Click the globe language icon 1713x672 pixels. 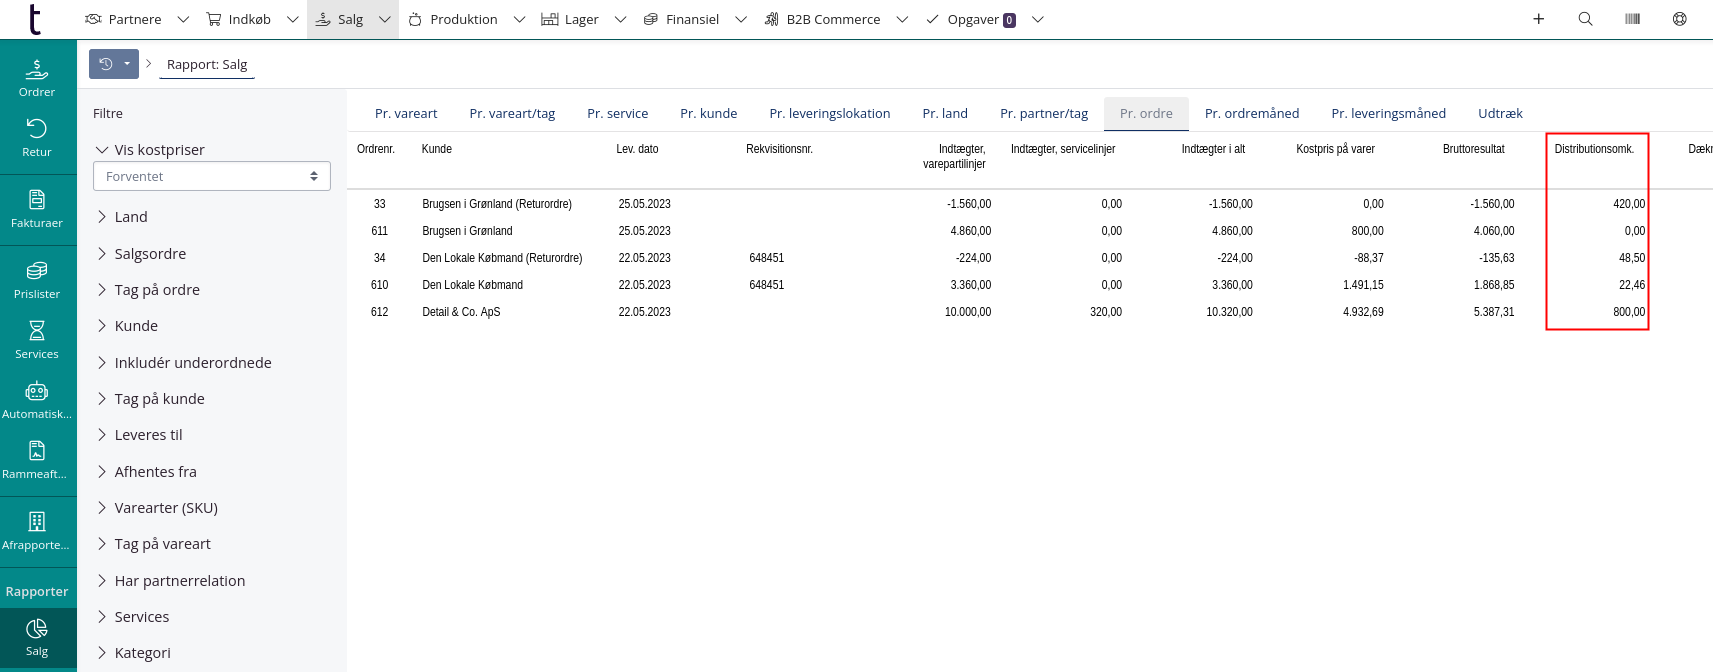pos(1679,19)
